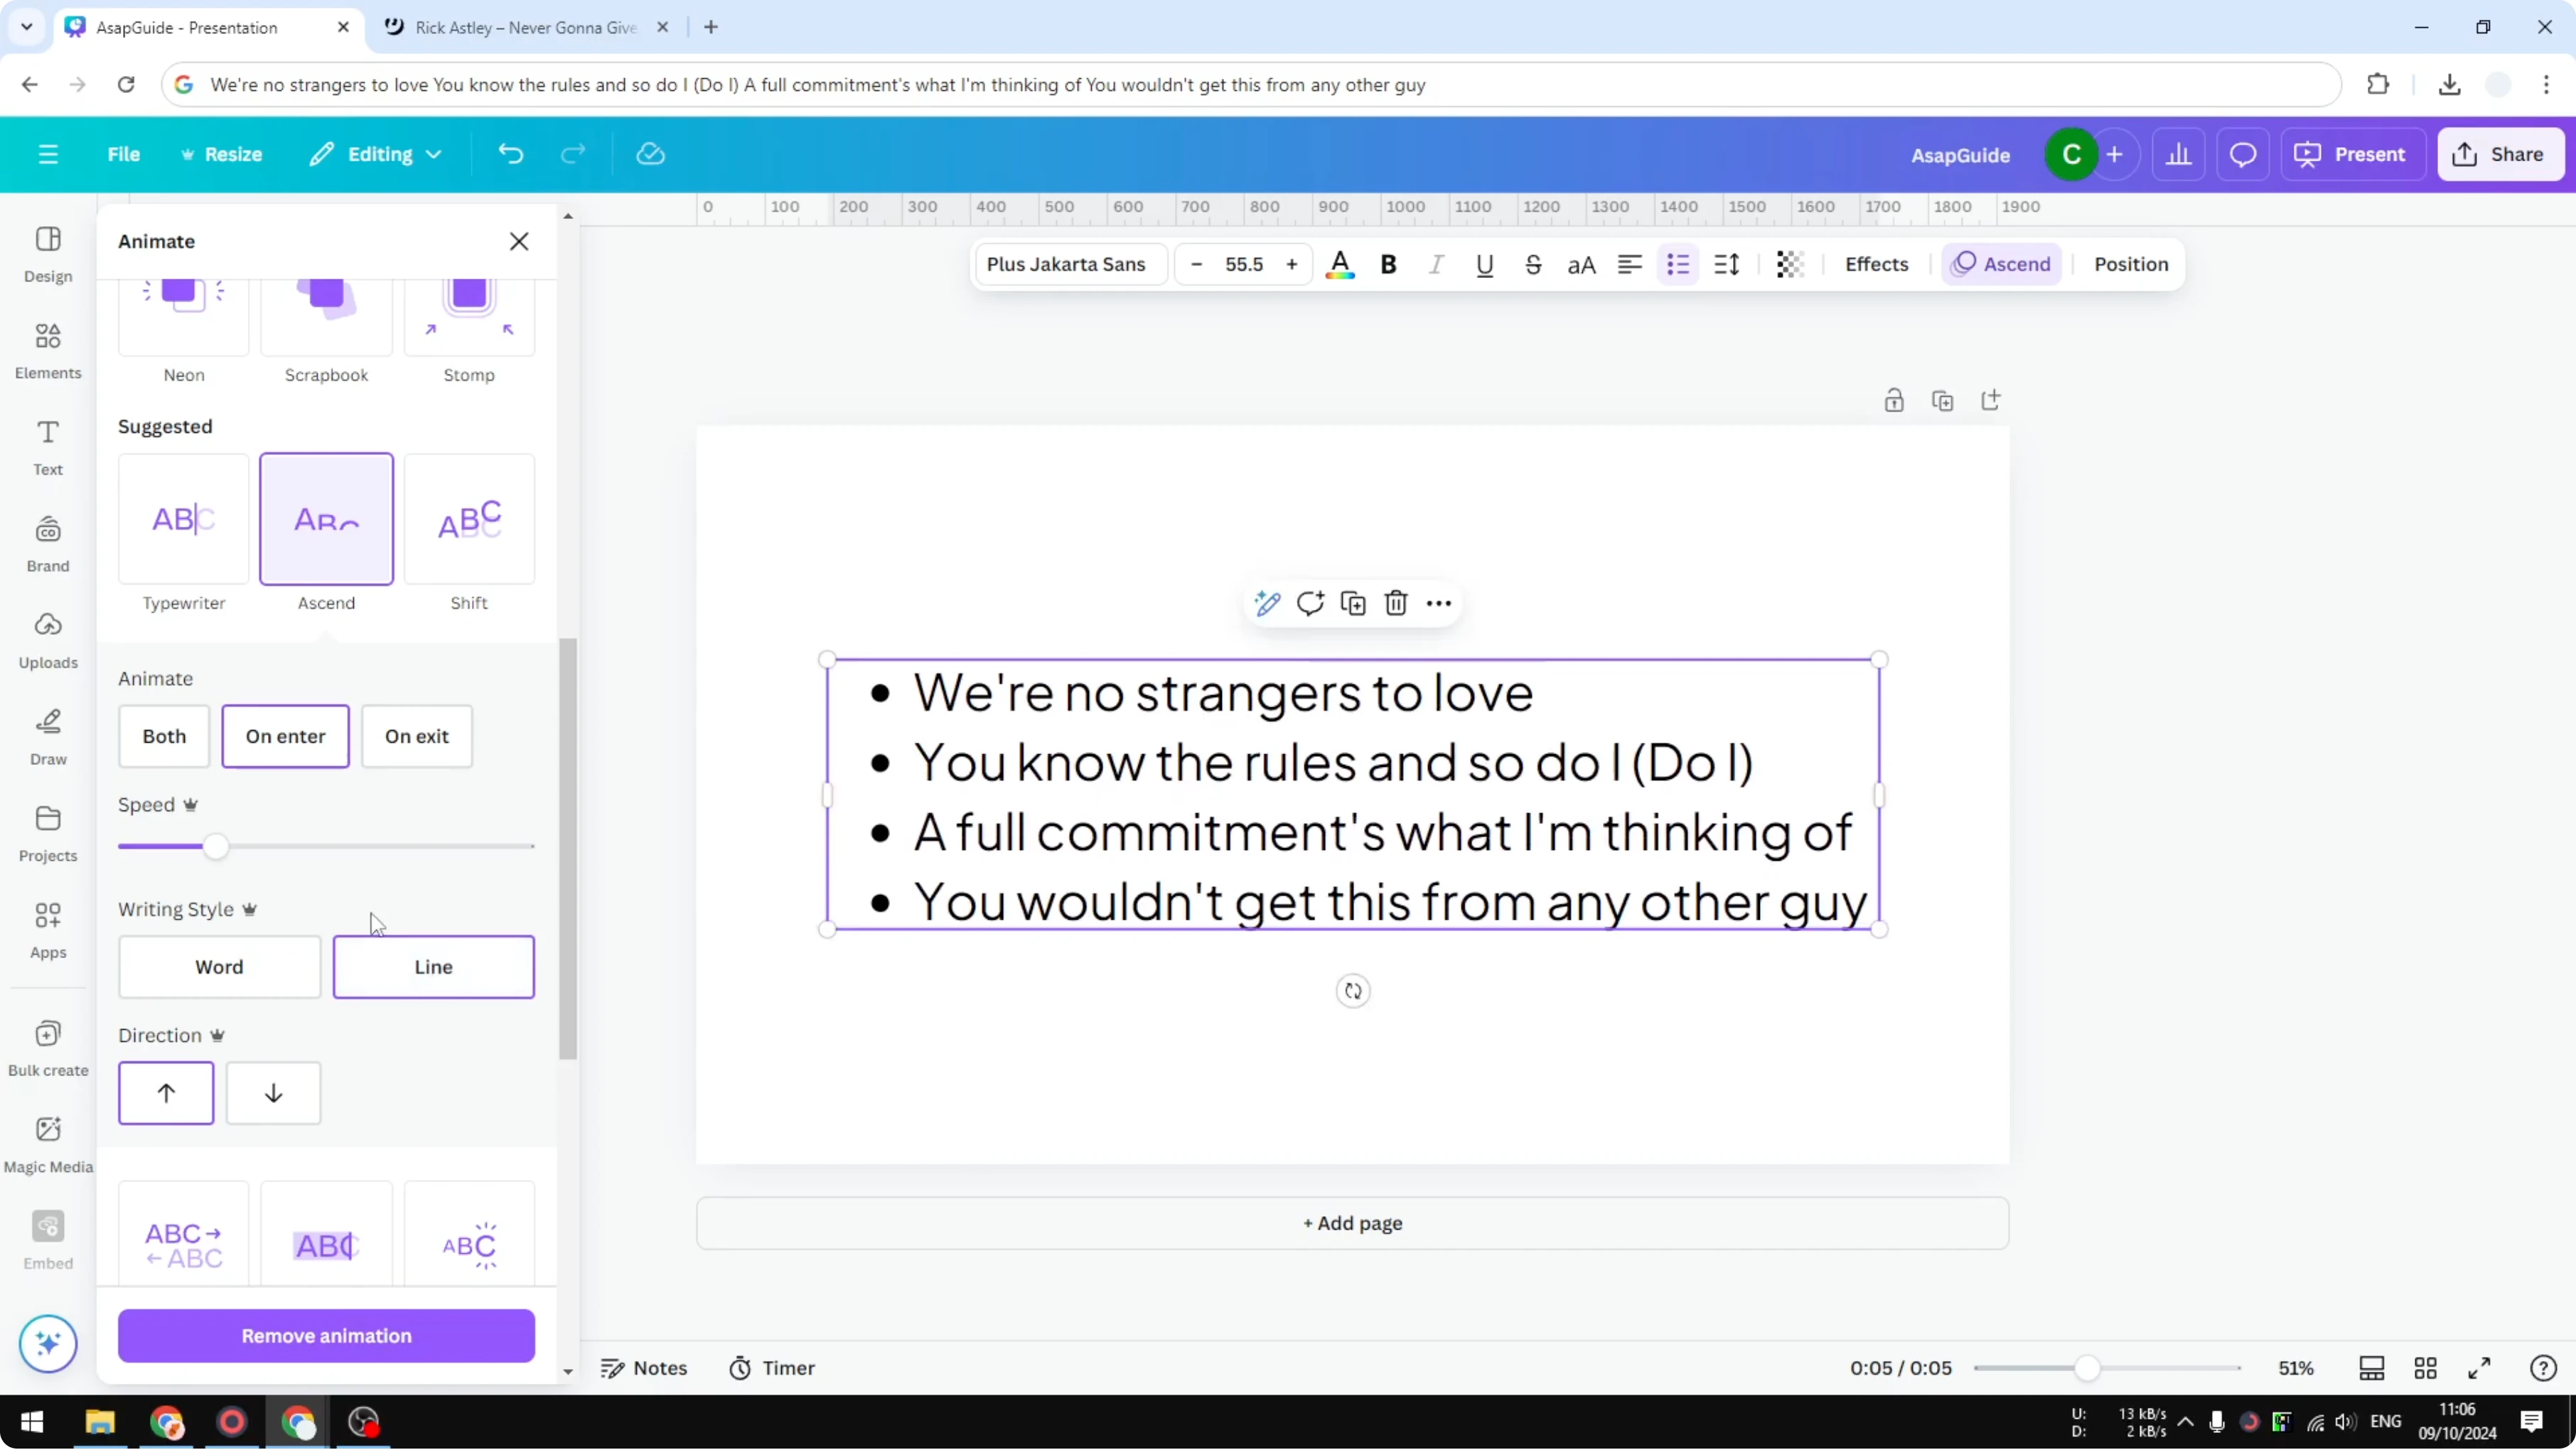Image resolution: width=2576 pixels, height=1450 pixels.
Task: Open the Bulk create tool
Action: click(48, 1049)
